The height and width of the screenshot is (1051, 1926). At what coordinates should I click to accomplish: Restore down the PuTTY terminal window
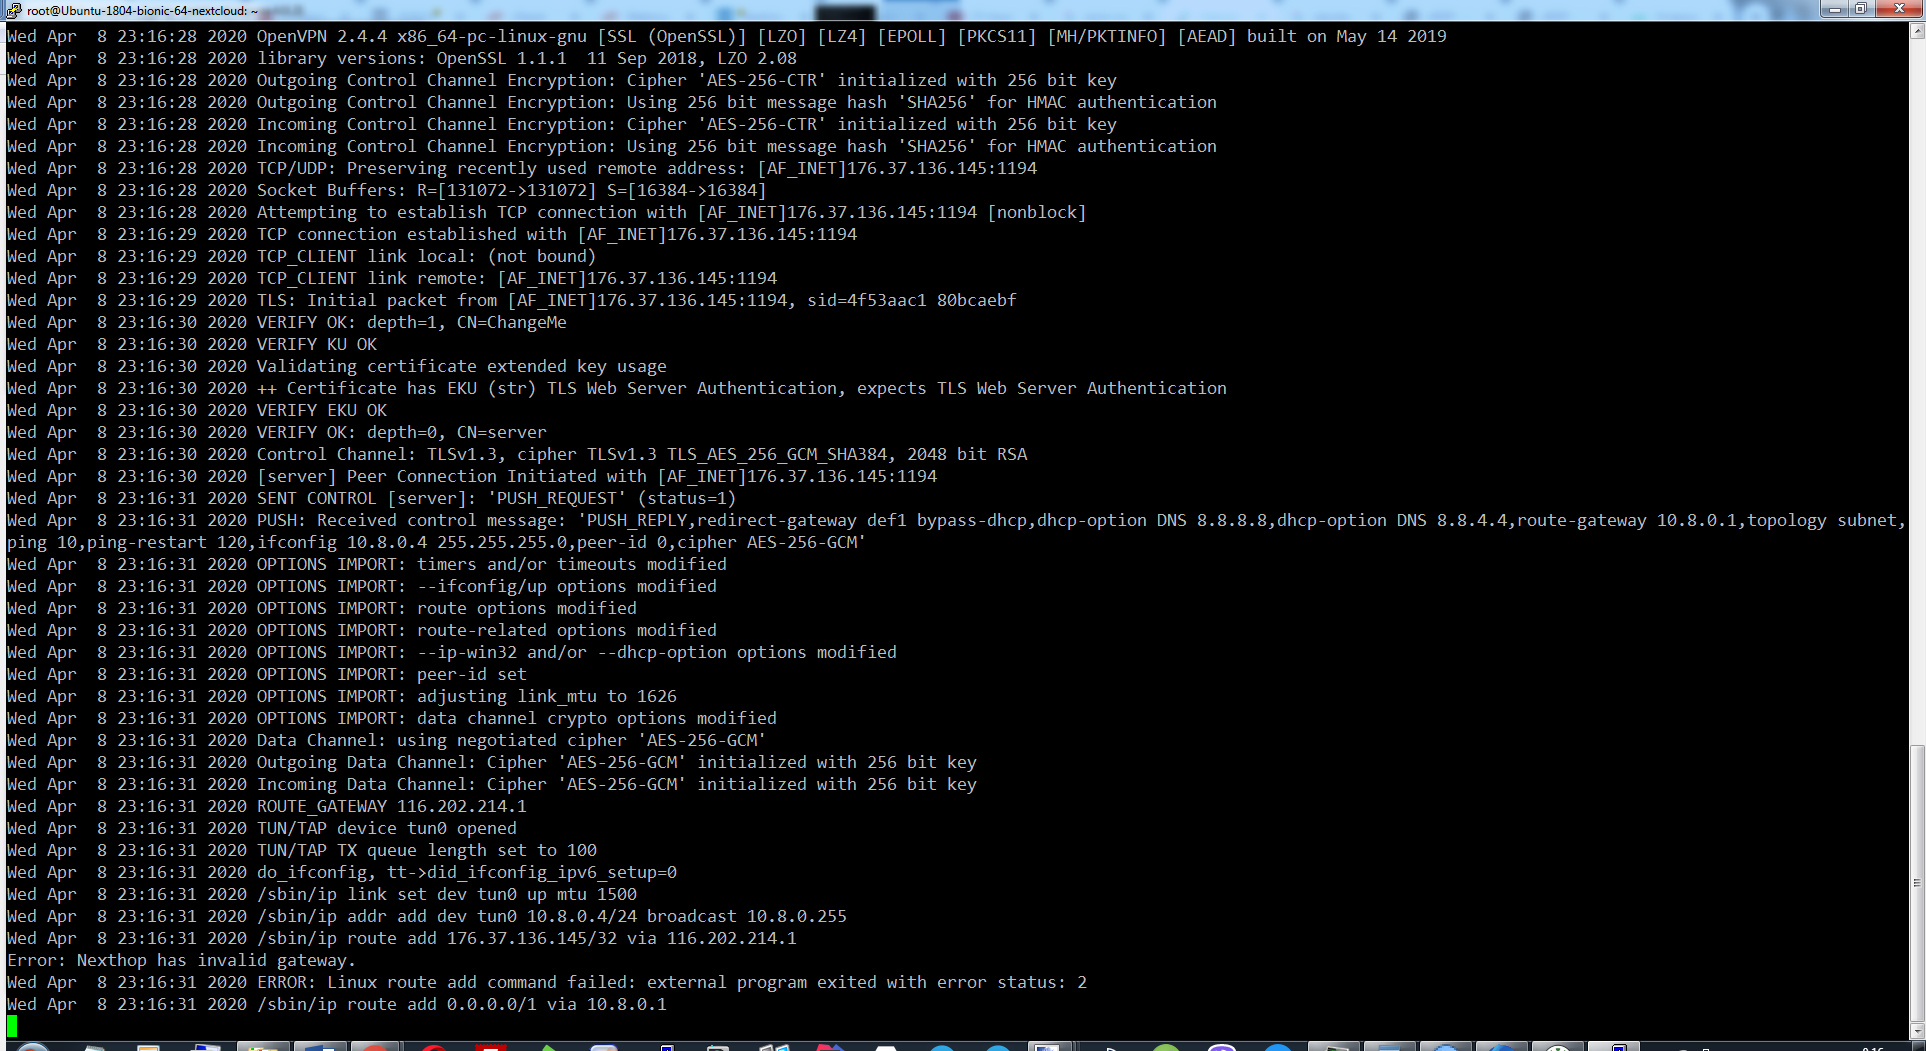coord(1860,9)
